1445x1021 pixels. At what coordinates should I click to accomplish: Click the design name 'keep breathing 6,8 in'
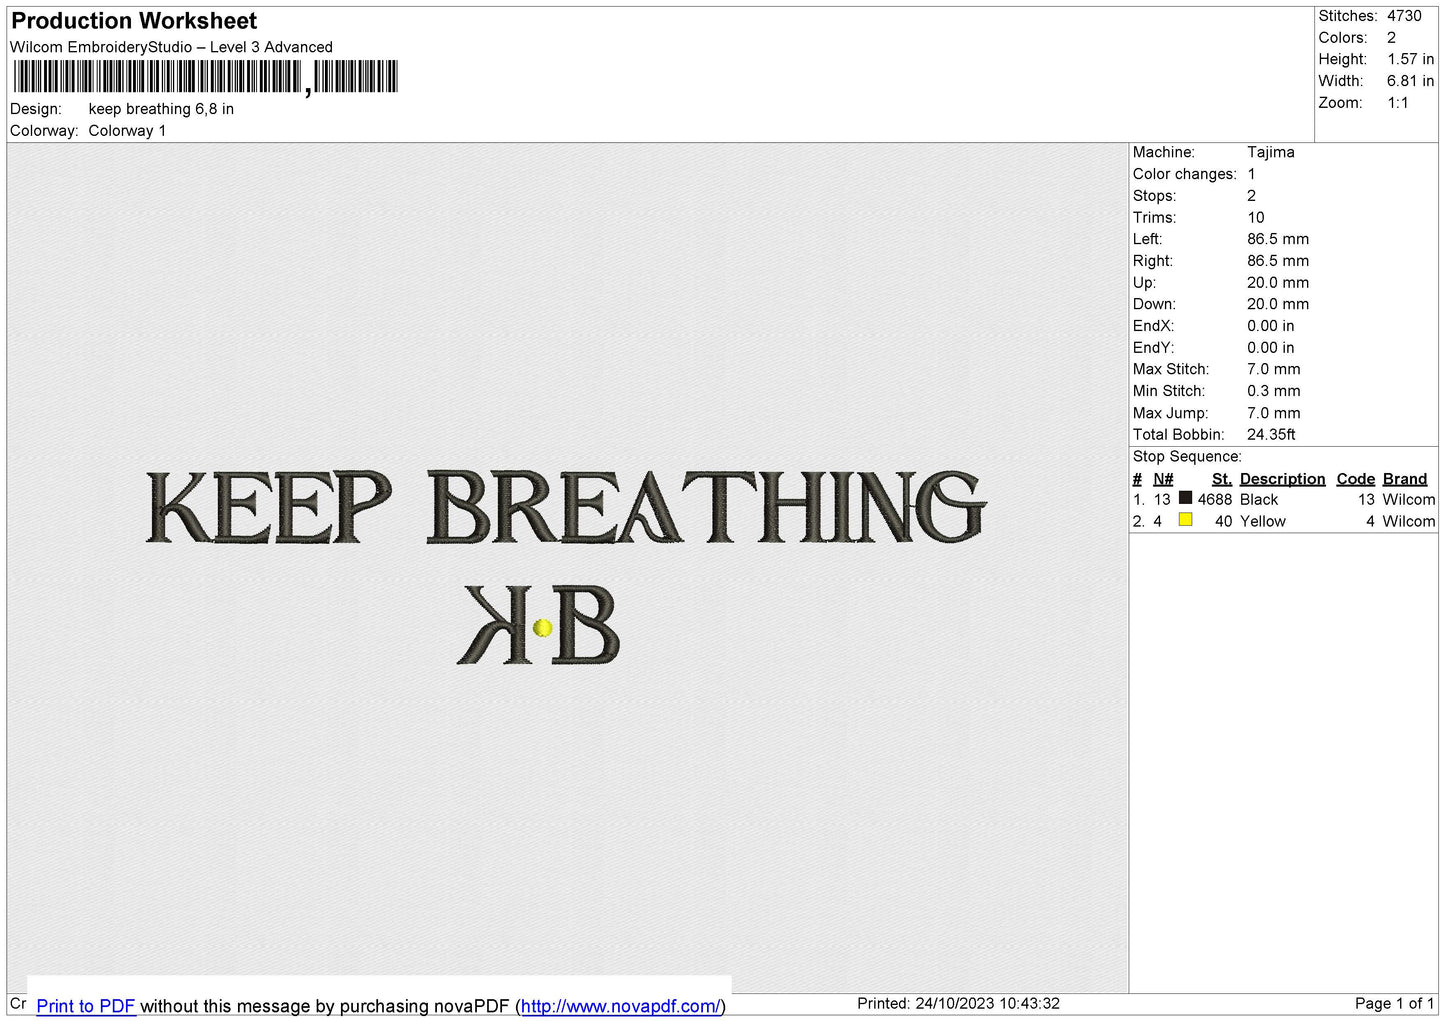[161, 109]
